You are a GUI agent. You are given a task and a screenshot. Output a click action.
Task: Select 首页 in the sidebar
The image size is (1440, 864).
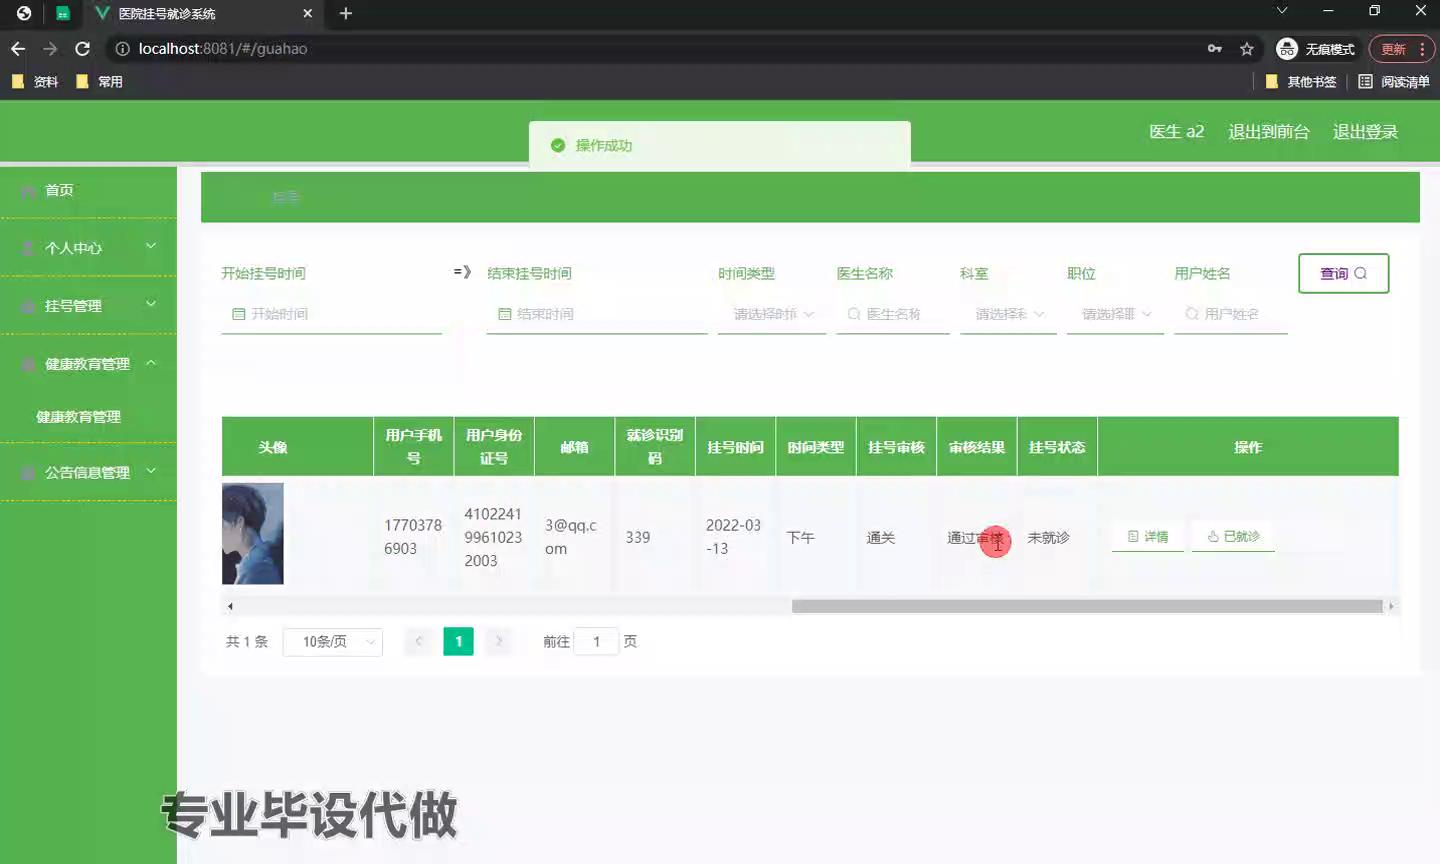tap(59, 190)
